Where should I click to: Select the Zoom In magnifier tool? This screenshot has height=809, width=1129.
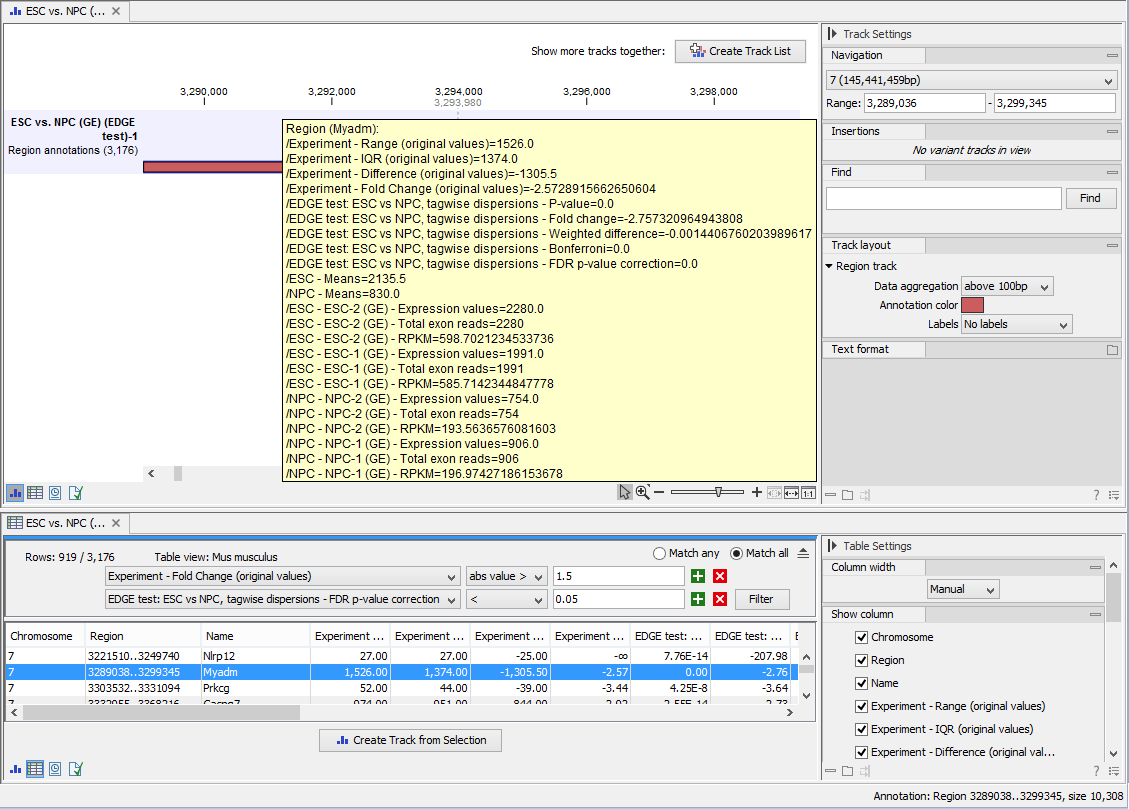tap(641, 492)
